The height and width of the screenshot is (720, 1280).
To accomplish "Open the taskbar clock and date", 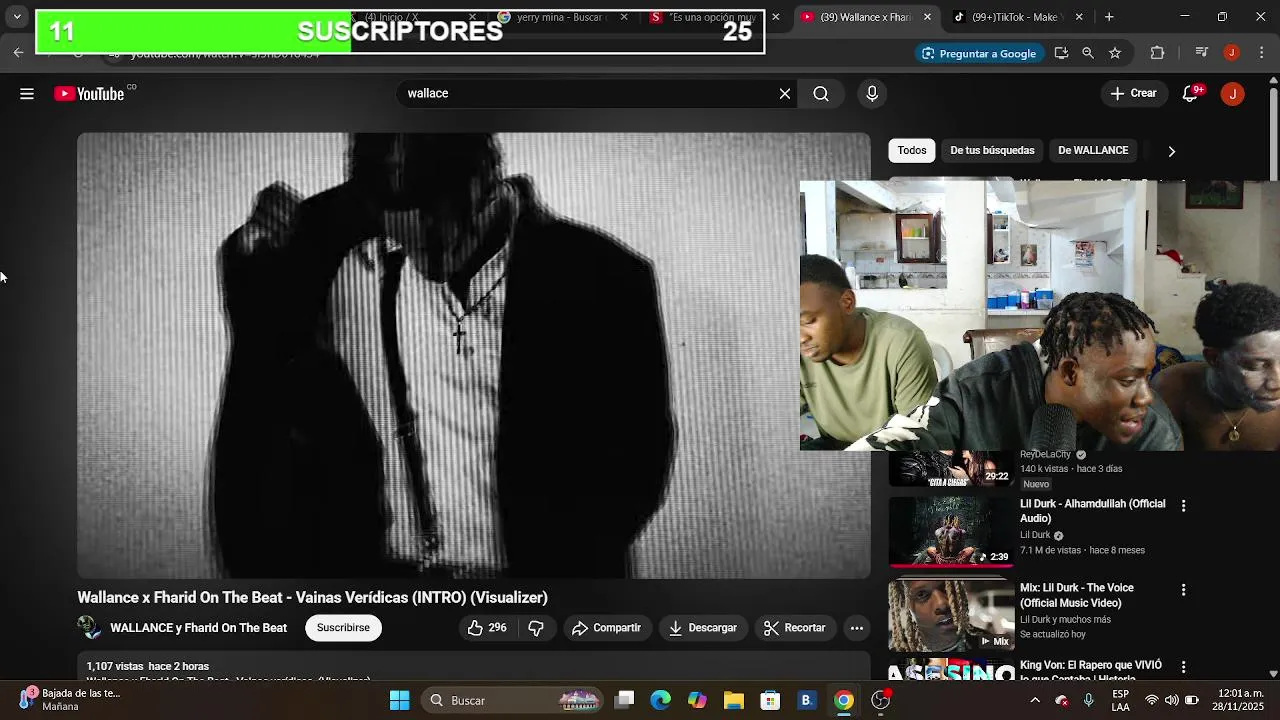I will pyautogui.click(x=1239, y=700).
